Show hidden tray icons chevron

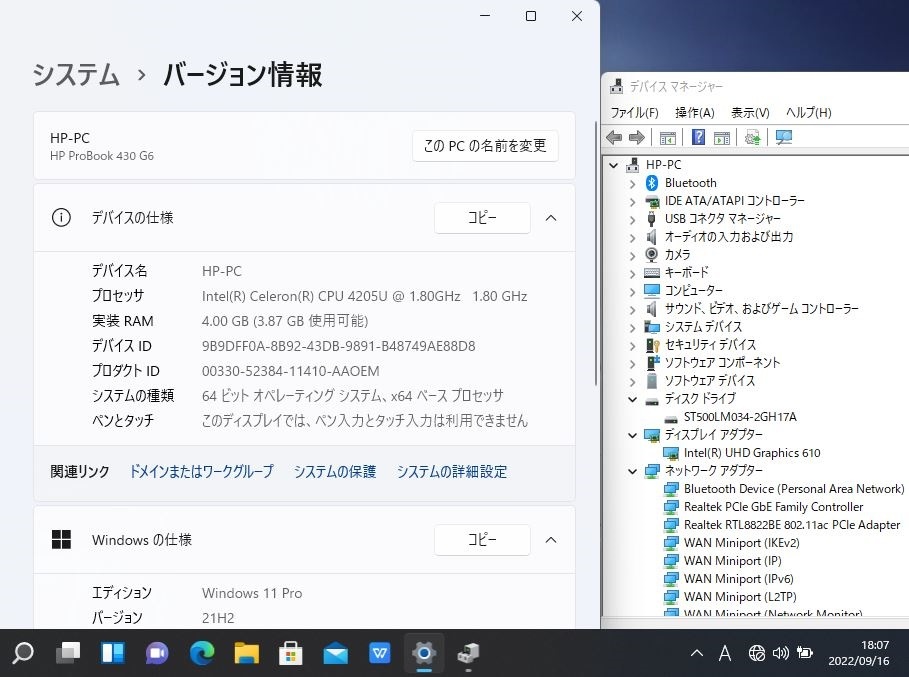click(x=697, y=653)
